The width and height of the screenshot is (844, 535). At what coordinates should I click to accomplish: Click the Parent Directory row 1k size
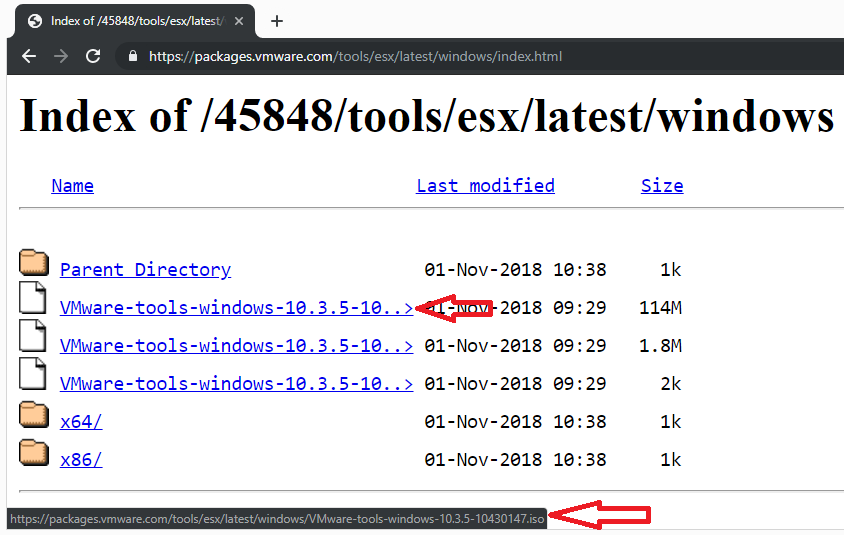tap(671, 270)
